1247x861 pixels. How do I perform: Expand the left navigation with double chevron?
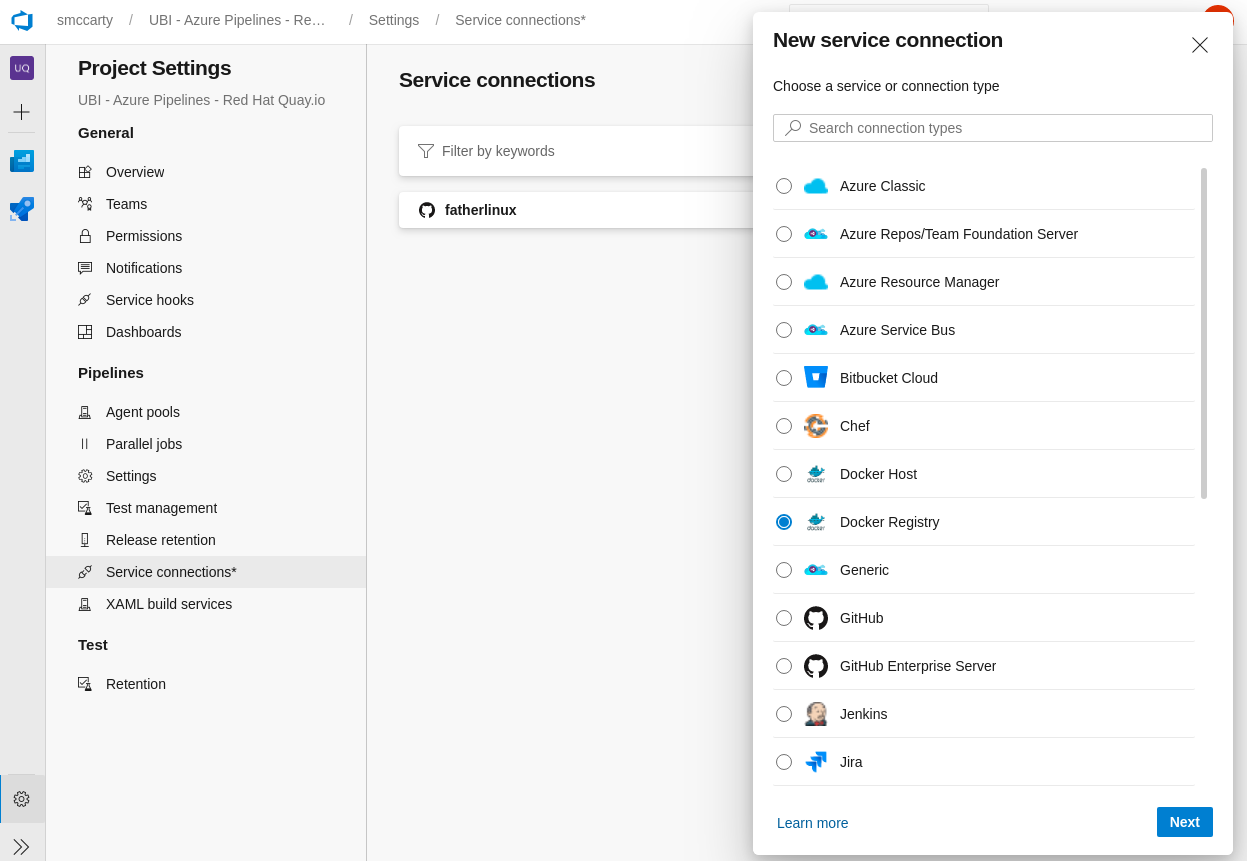pyautogui.click(x=21, y=847)
